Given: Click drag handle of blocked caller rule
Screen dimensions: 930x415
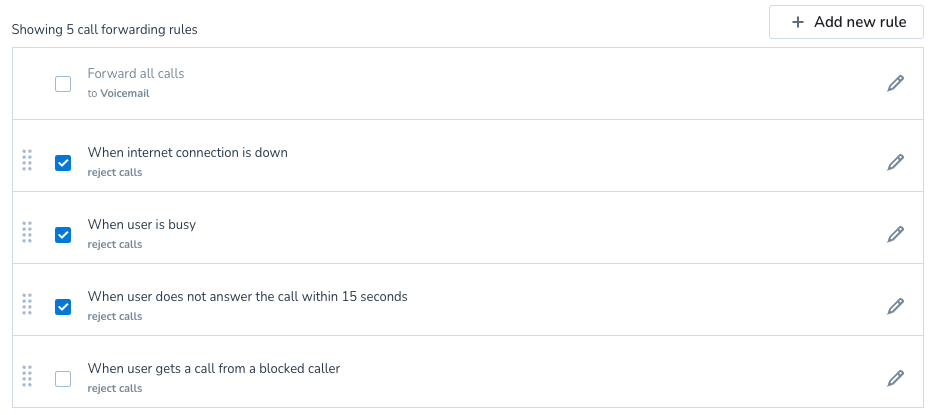Looking at the screenshot, I should (x=27, y=376).
